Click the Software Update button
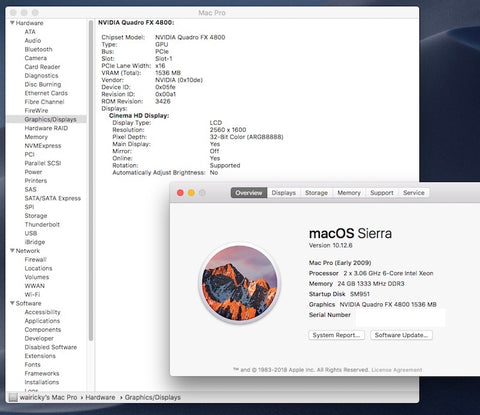 (401, 335)
